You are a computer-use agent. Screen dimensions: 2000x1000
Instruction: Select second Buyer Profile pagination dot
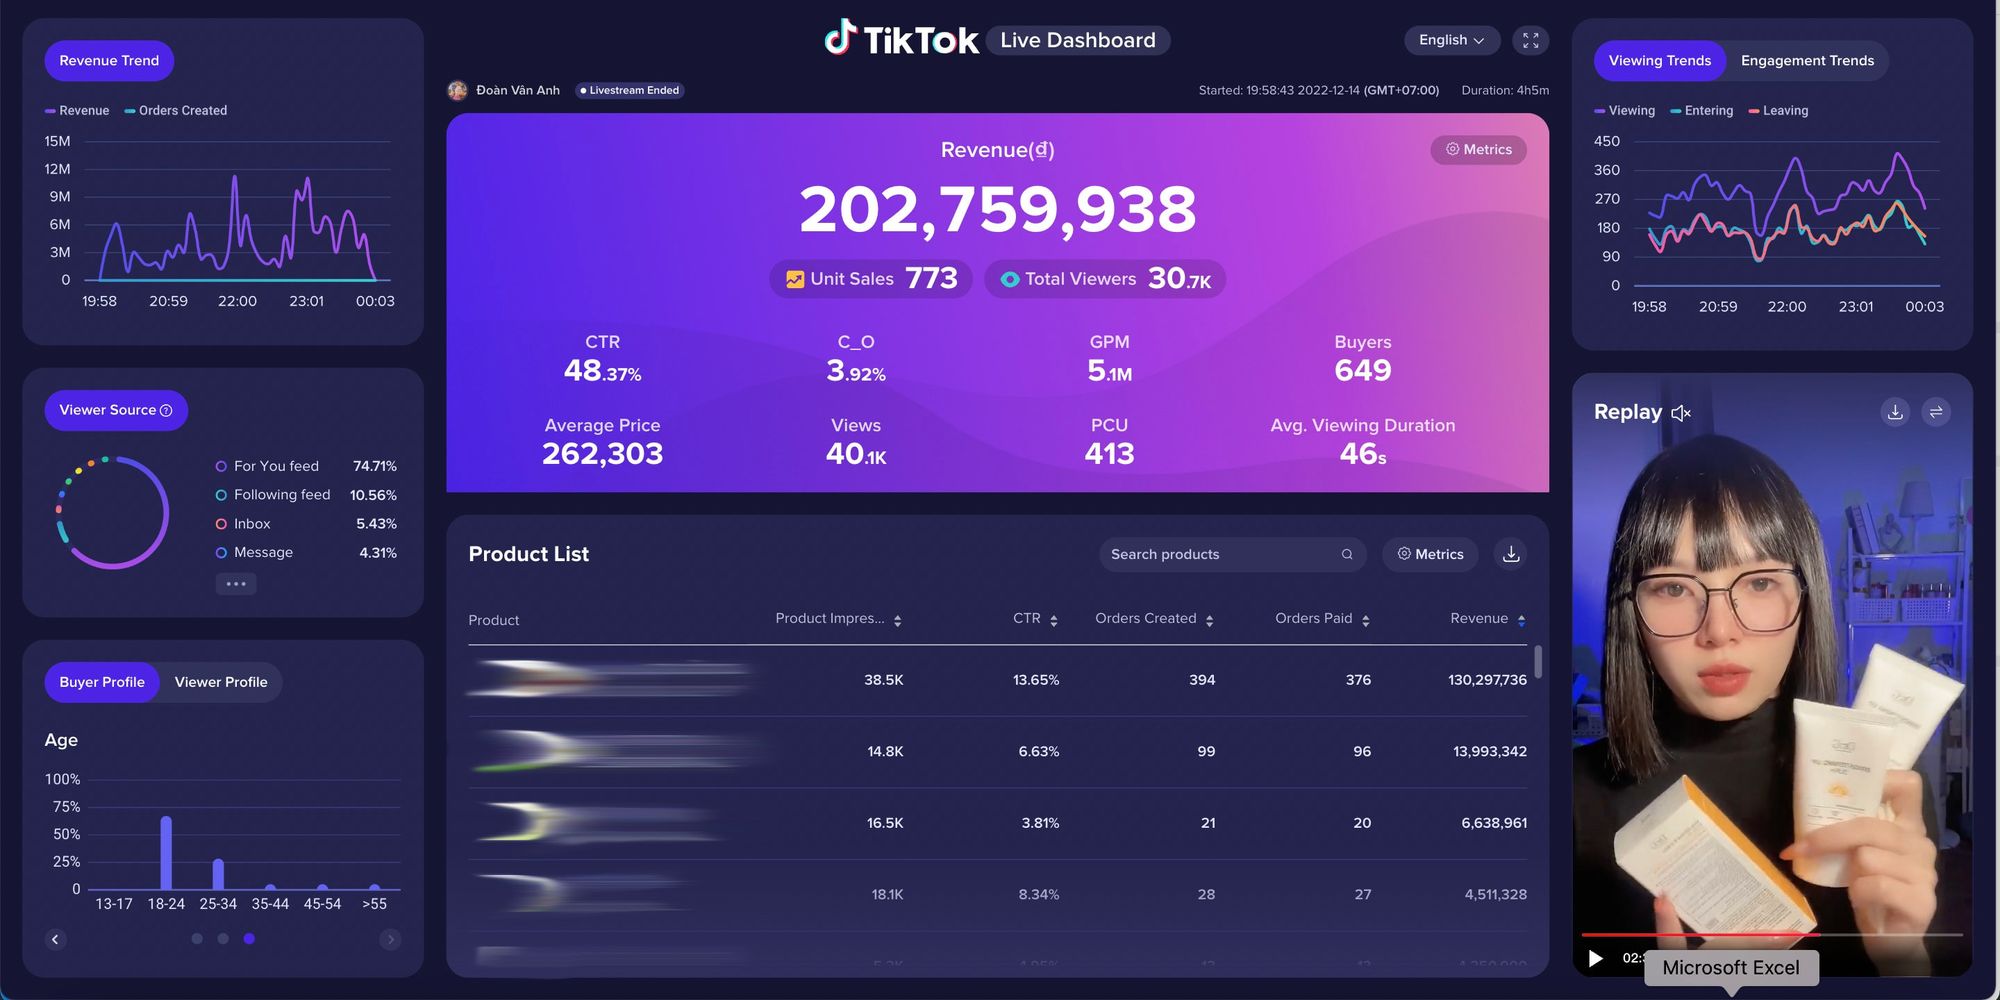(x=223, y=939)
